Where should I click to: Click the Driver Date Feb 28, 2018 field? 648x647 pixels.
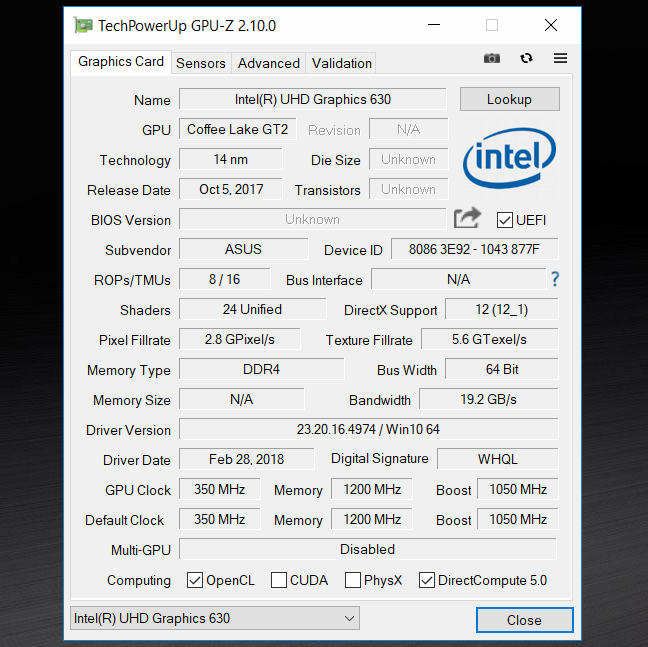[x=247, y=459]
